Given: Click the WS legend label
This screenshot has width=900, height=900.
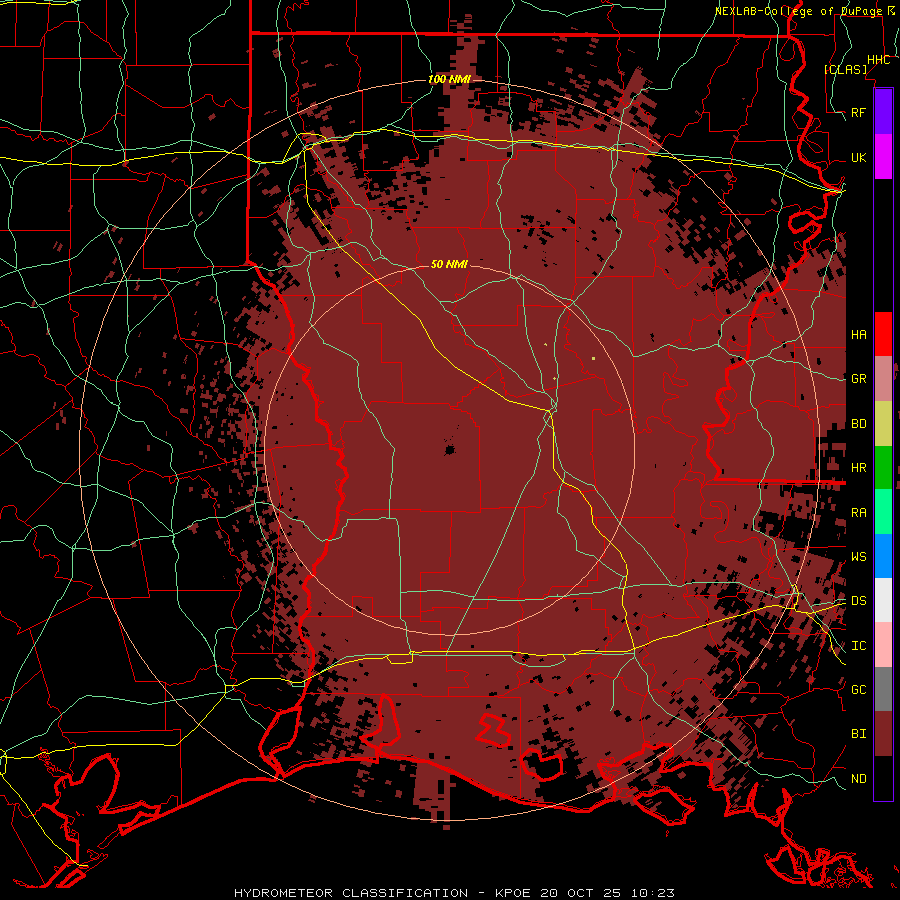Looking at the screenshot, I should click(x=858, y=557).
